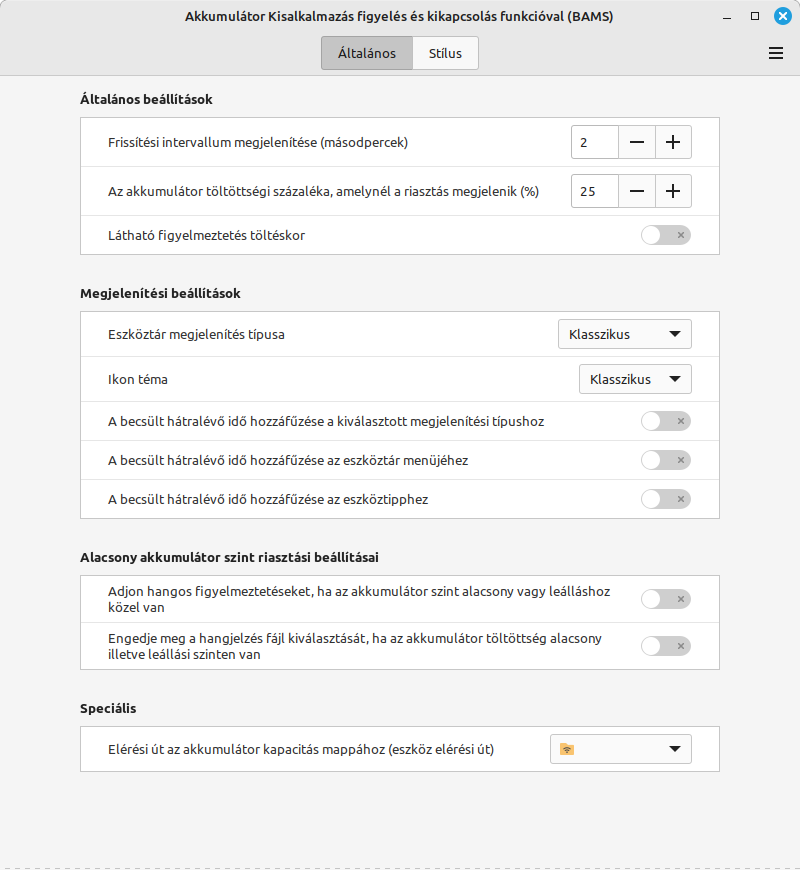Viewport: 800px width, 870px height.
Task: Open the hamburger menu icon
Action: 775,53
